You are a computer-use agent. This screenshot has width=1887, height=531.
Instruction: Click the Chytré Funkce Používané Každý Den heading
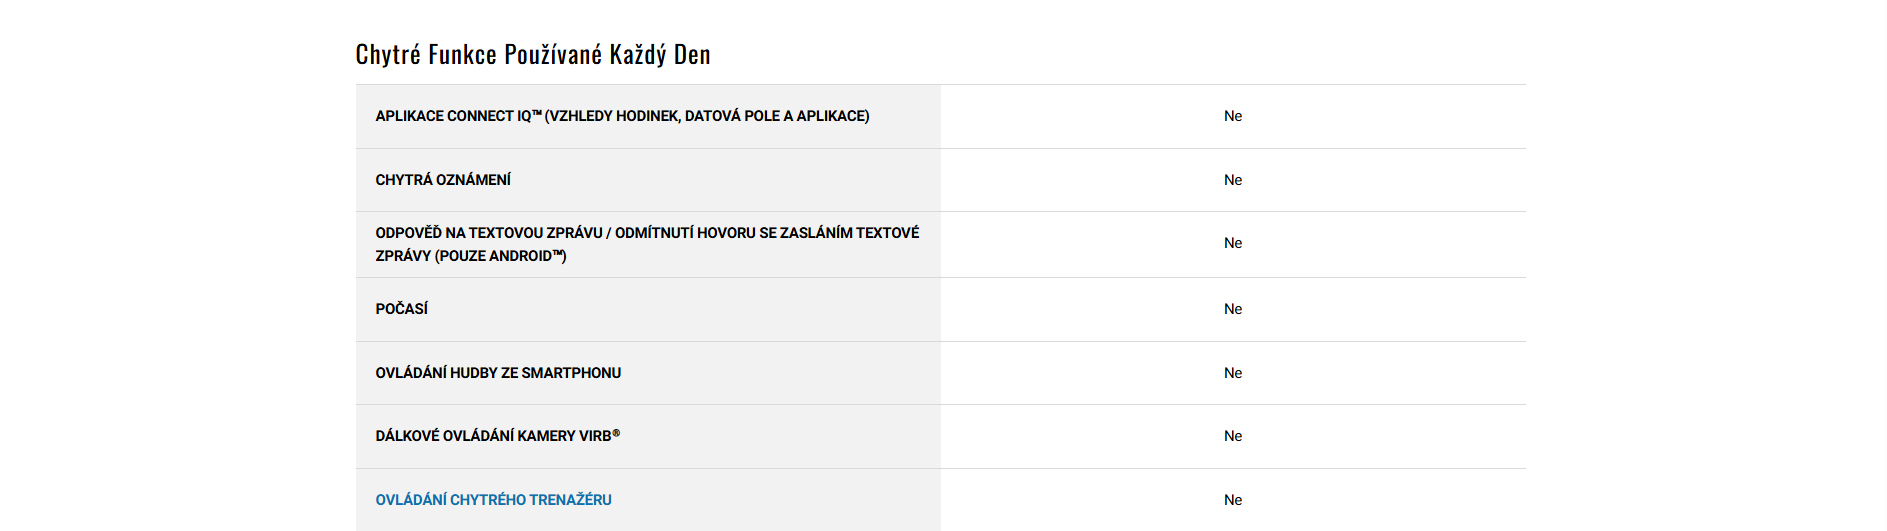coord(533,54)
